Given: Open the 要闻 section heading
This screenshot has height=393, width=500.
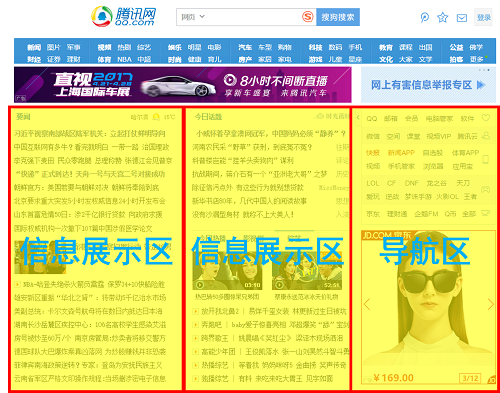Looking at the screenshot, I should click(x=23, y=117).
